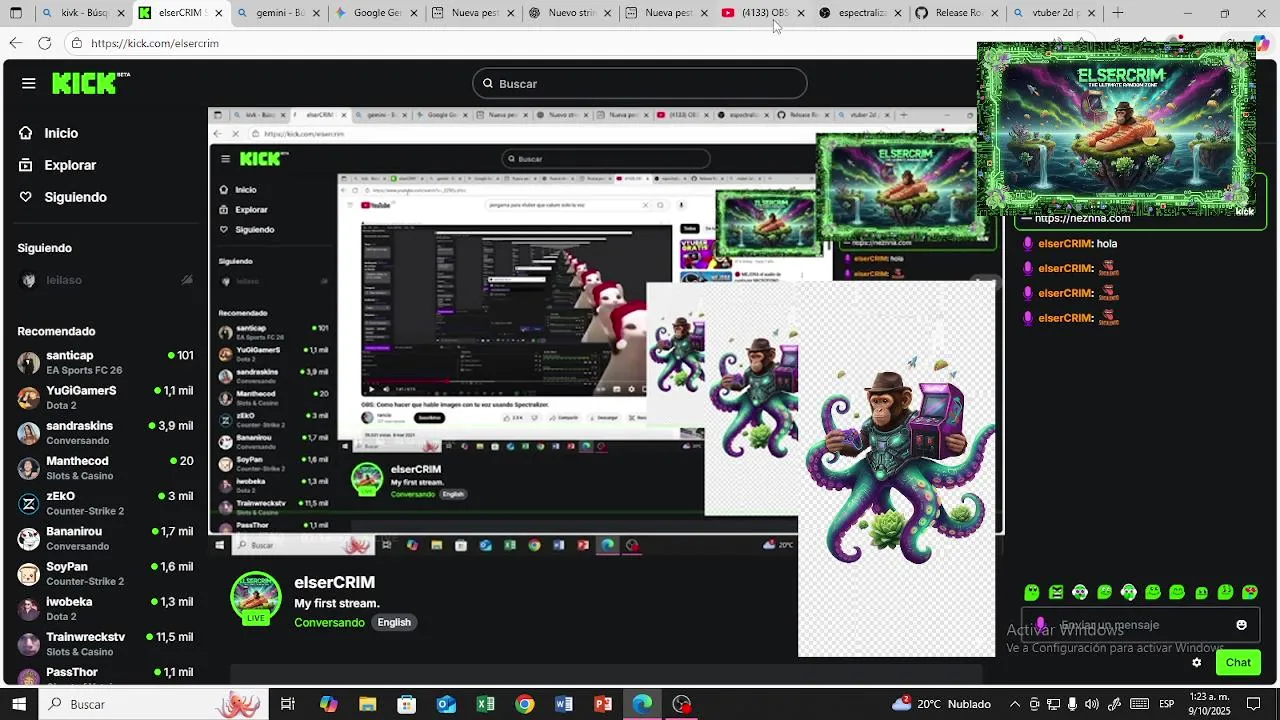The width and height of the screenshot is (1280, 720).
Task: Close the elserCRIM Kick tab
Action: [218, 13]
